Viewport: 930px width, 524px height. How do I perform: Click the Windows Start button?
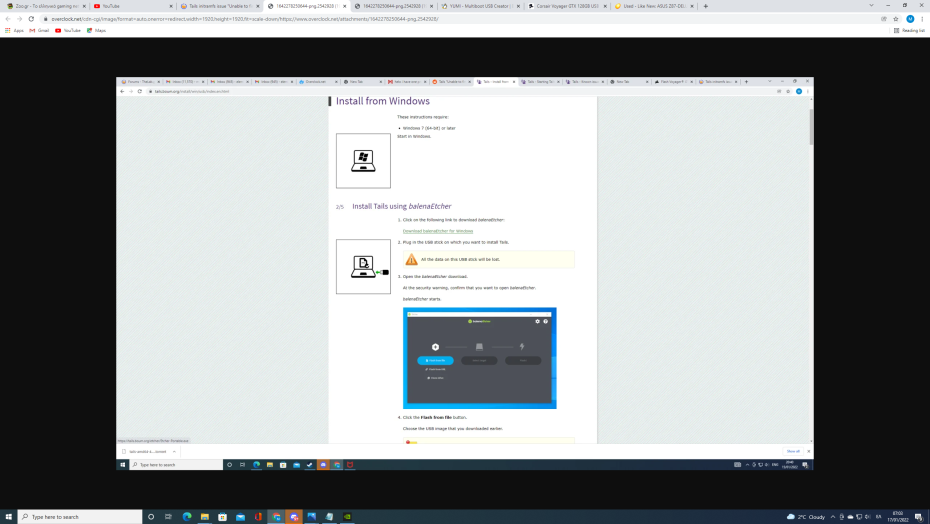[8, 517]
